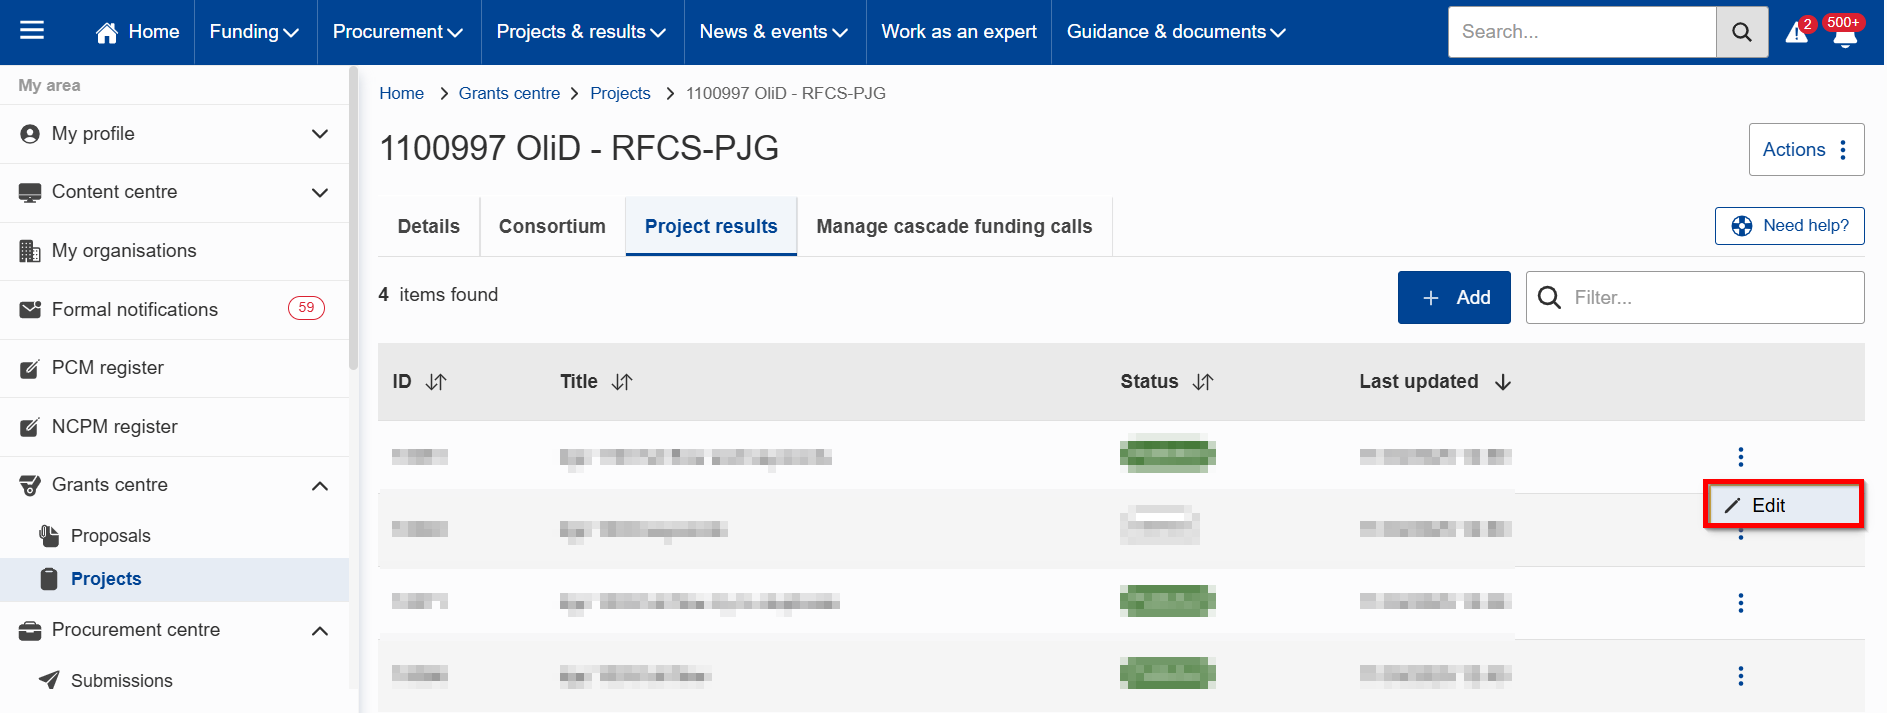The height and width of the screenshot is (713, 1887).
Task: Collapse Procurement centre chevron
Action: (x=320, y=631)
